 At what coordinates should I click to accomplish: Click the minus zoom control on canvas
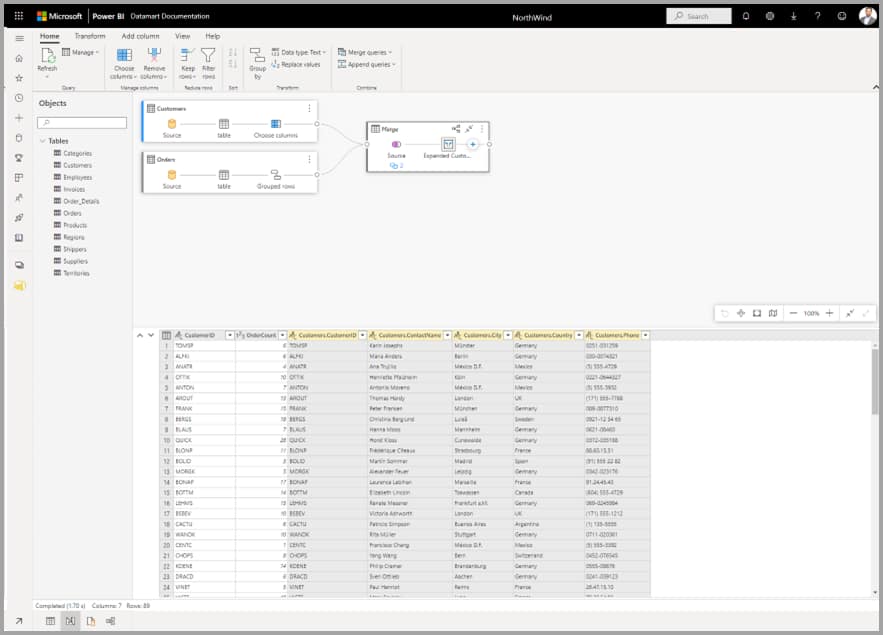point(793,312)
